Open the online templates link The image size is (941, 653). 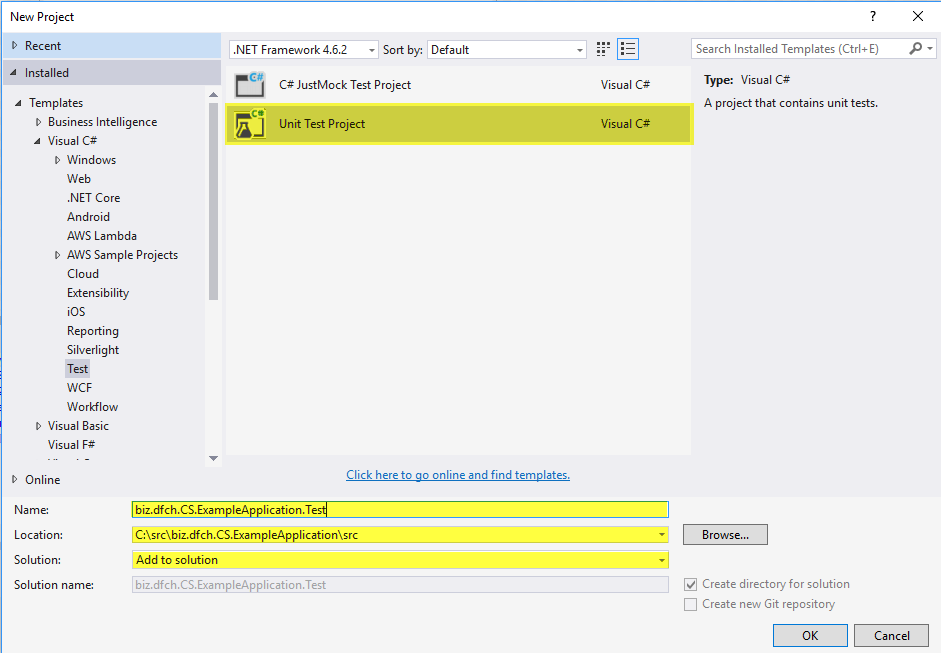(458, 475)
